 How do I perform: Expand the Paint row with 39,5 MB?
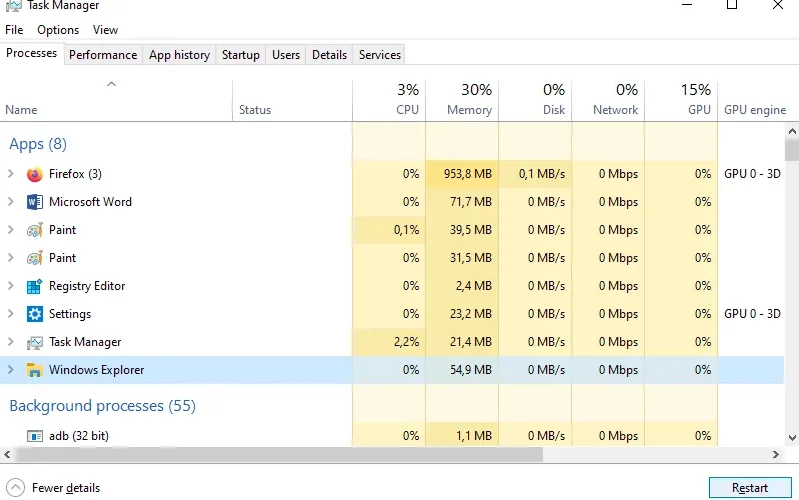click(11, 230)
